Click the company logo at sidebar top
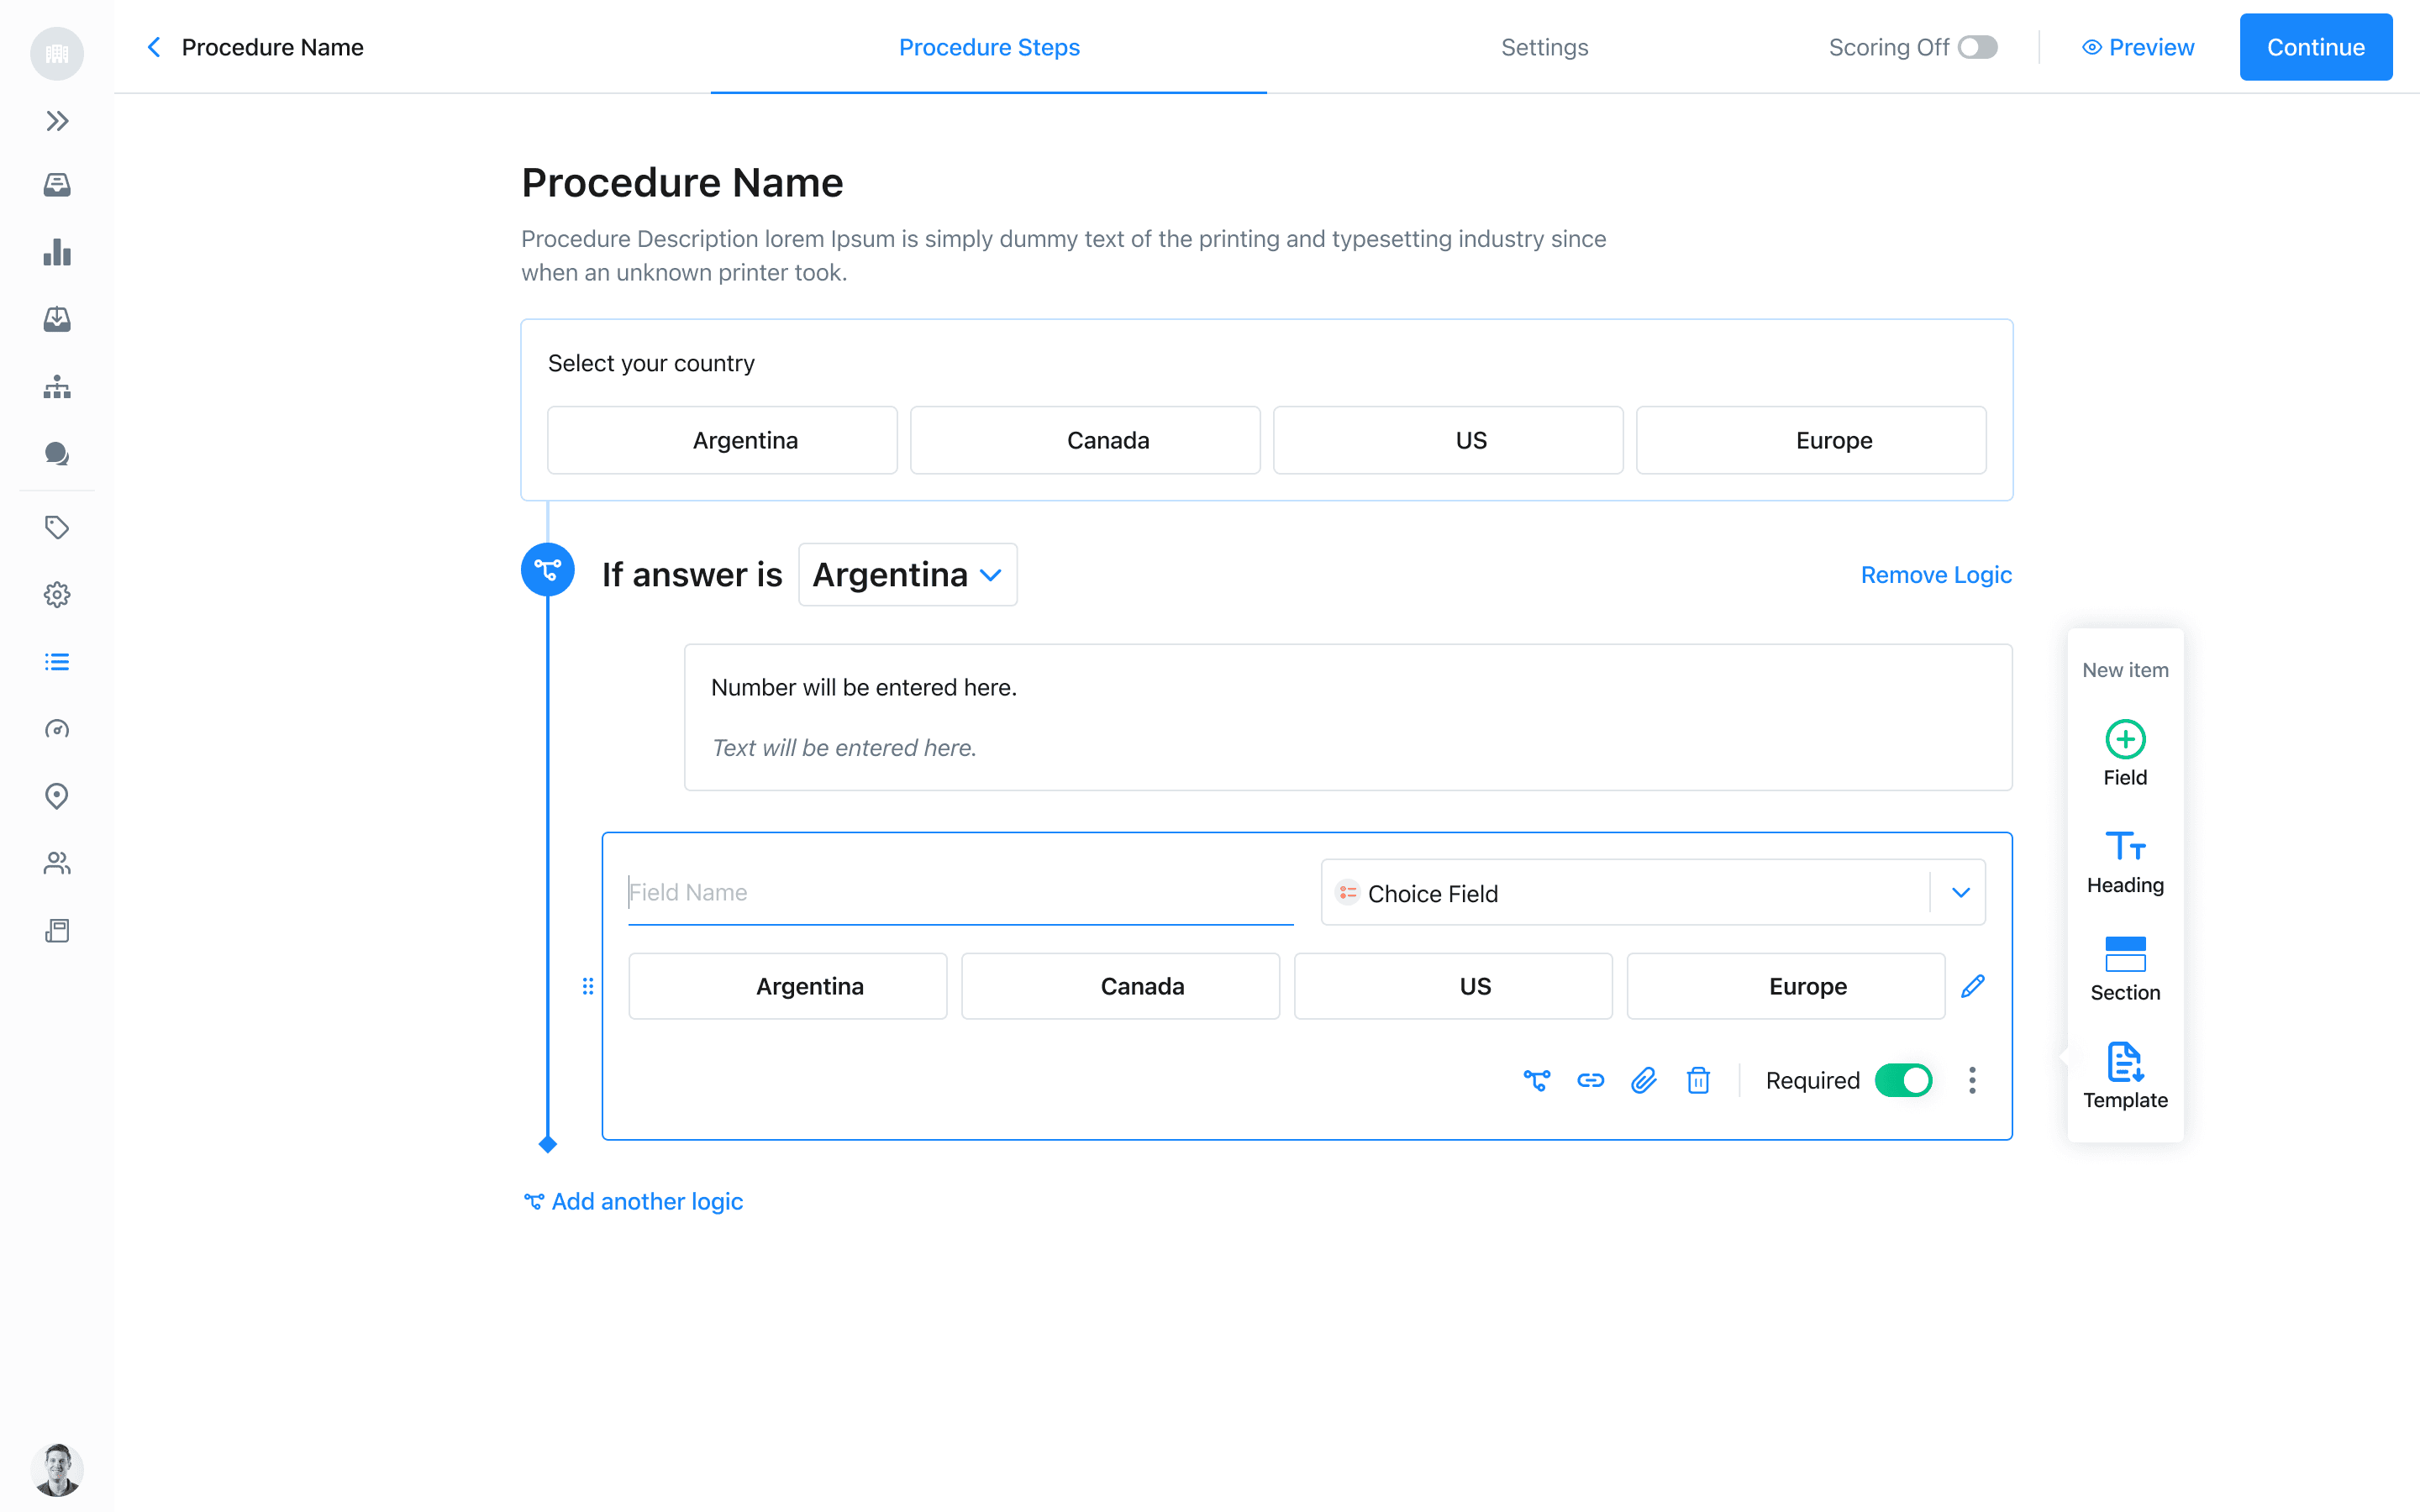2420x1512 pixels. (x=57, y=53)
